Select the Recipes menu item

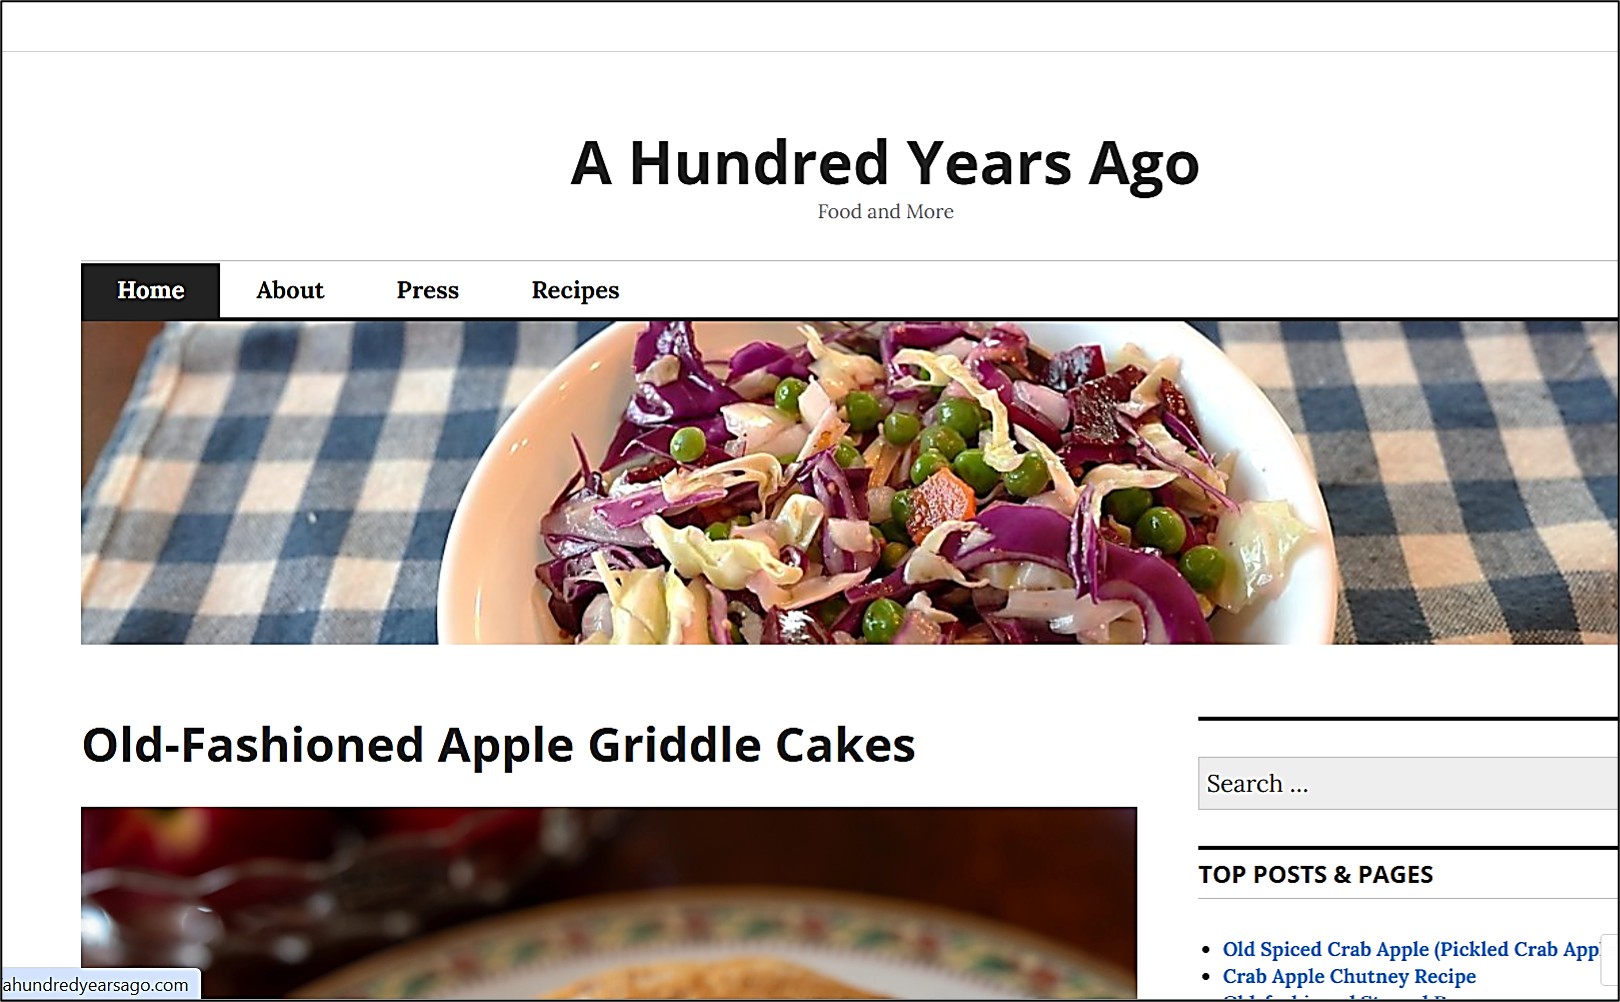point(575,290)
